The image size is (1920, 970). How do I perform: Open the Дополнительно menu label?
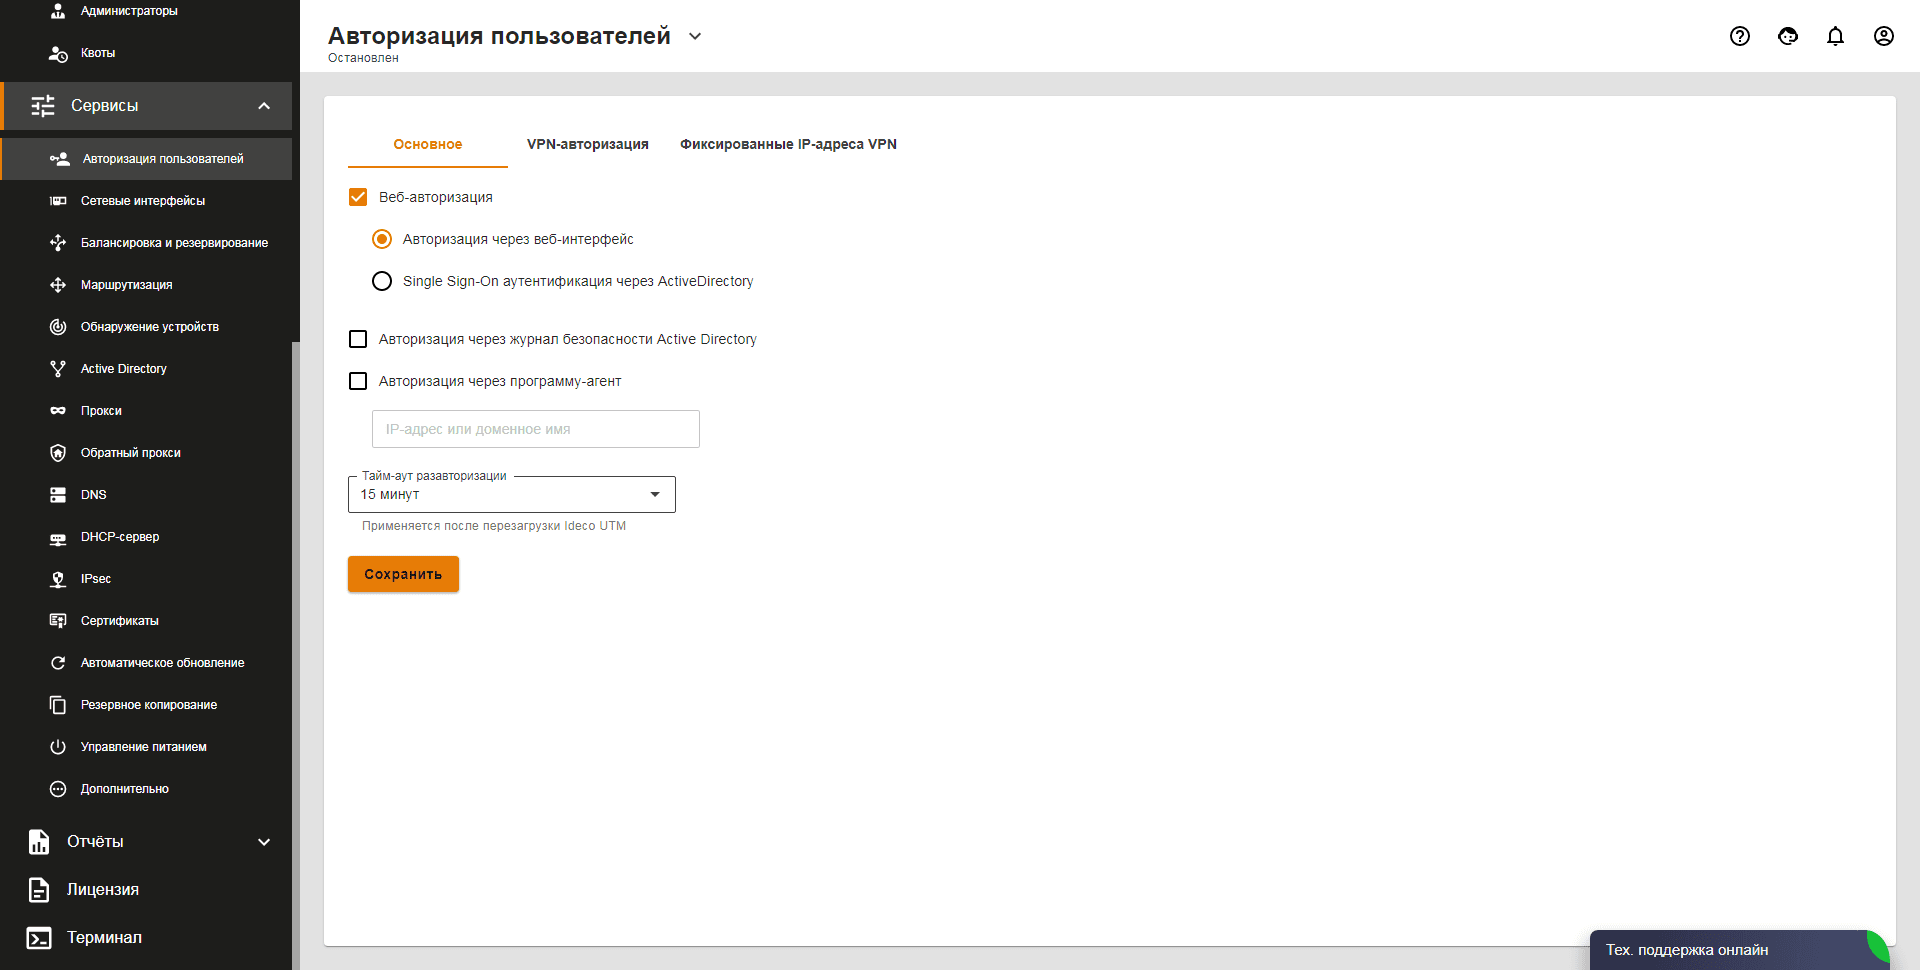125,789
